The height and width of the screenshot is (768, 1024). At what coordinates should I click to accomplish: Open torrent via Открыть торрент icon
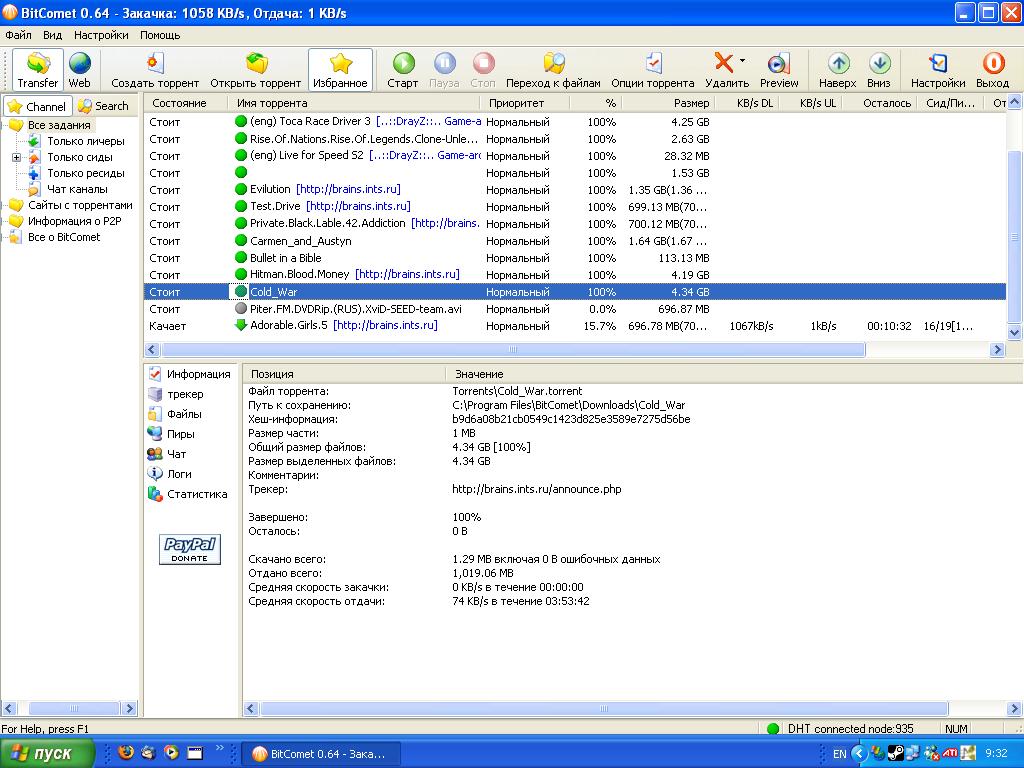pyautogui.click(x=256, y=64)
